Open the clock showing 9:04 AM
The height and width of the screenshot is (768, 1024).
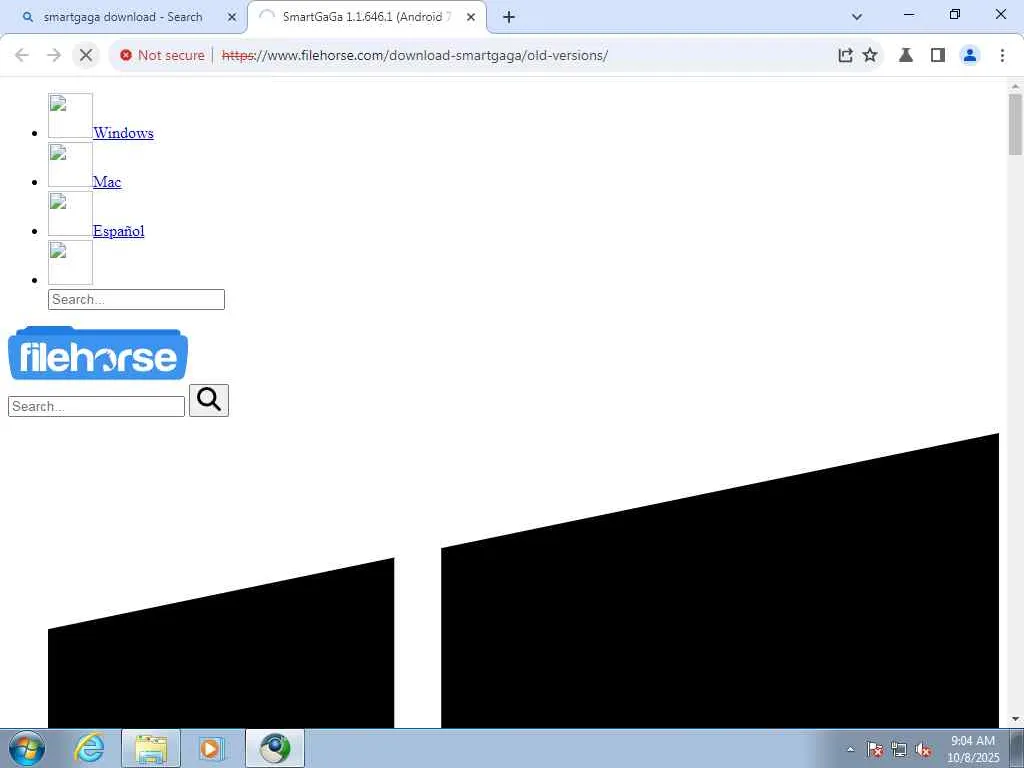point(973,748)
